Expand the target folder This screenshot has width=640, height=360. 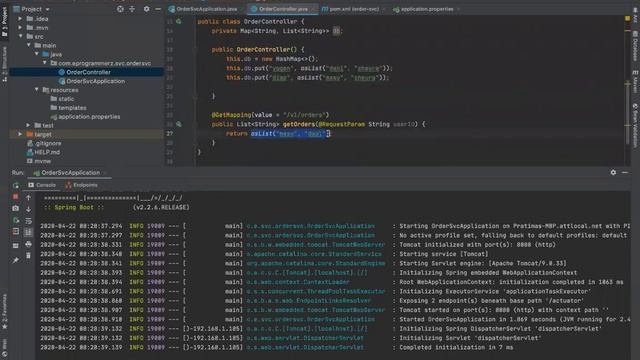point(20,134)
